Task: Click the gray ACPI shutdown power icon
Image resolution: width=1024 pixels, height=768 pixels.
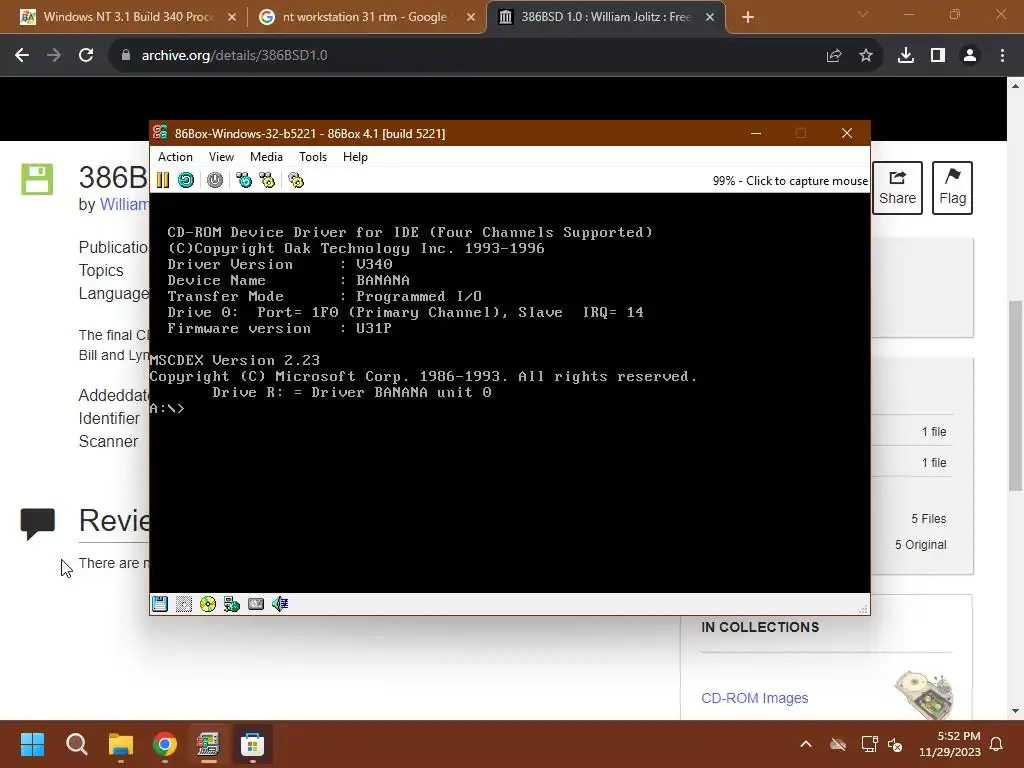Action: tap(215, 180)
